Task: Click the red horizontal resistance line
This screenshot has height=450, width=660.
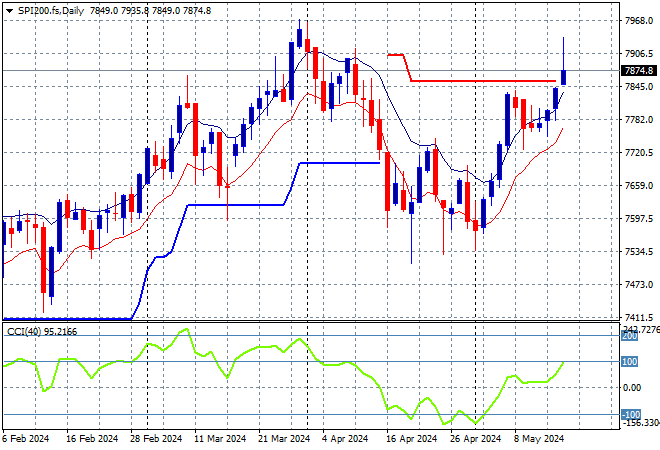Action: point(480,80)
